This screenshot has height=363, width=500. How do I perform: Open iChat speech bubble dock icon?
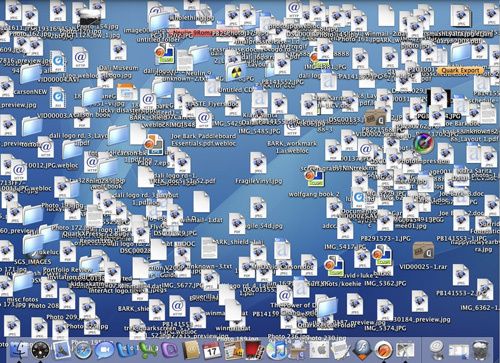click(x=104, y=350)
